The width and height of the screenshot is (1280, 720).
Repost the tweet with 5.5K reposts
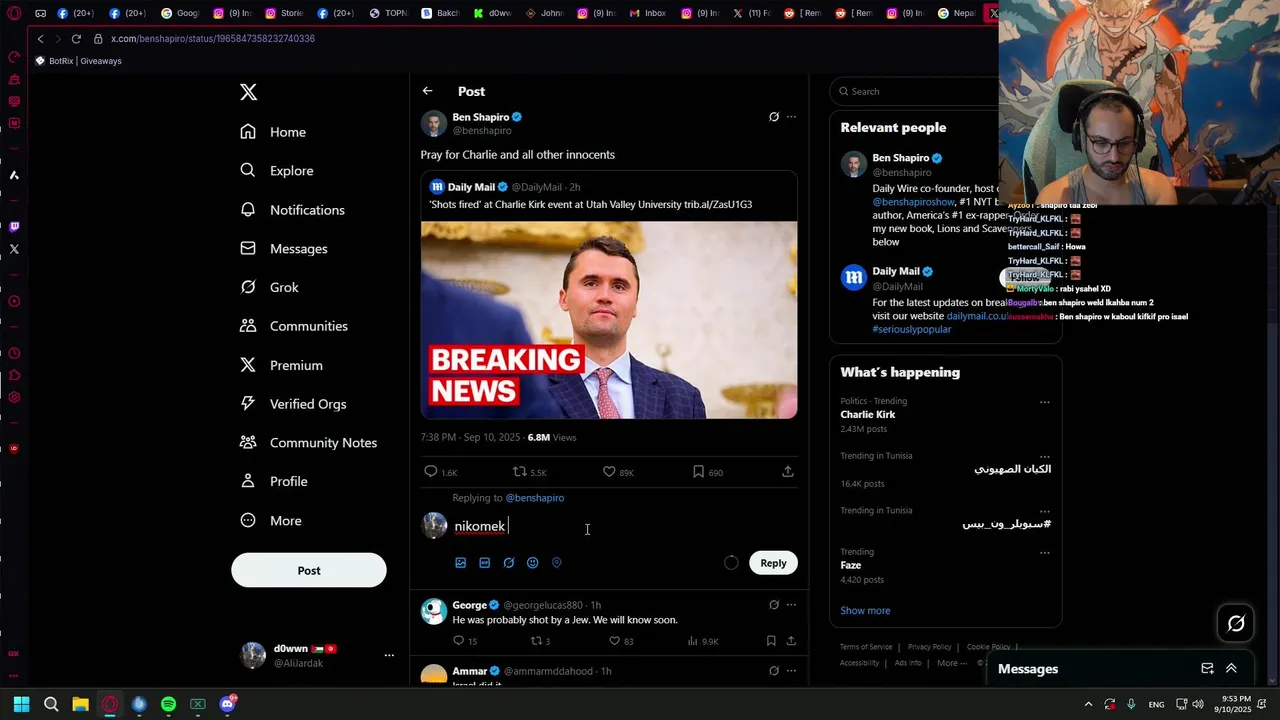529,472
